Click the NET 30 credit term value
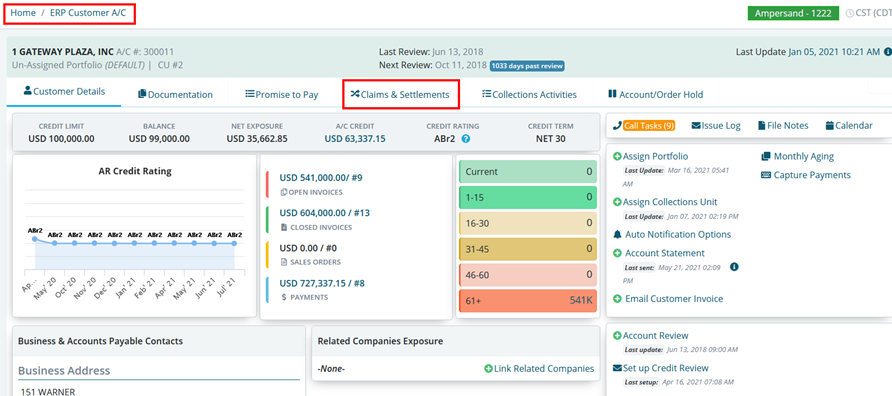 click(x=550, y=138)
